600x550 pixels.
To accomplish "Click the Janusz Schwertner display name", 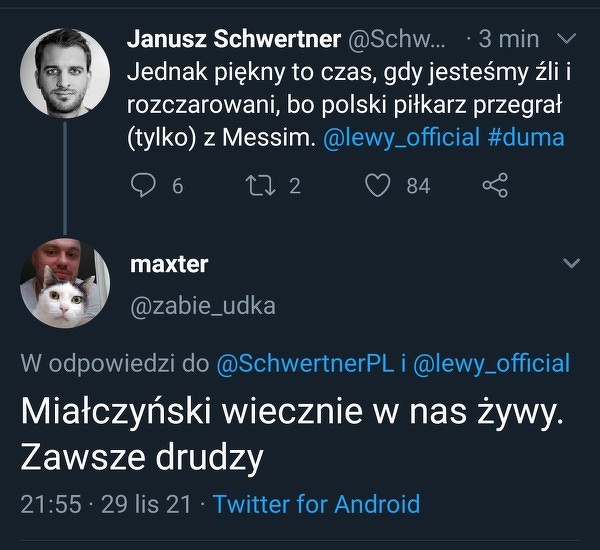I will pyautogui.click(x=233, y=39).
